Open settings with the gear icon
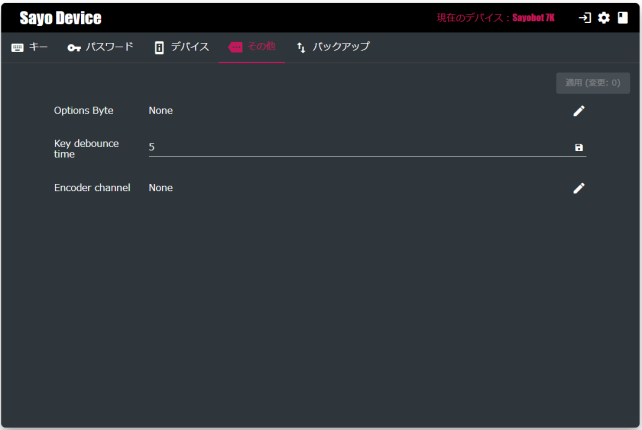642x430 pixels. pos(604,18)
